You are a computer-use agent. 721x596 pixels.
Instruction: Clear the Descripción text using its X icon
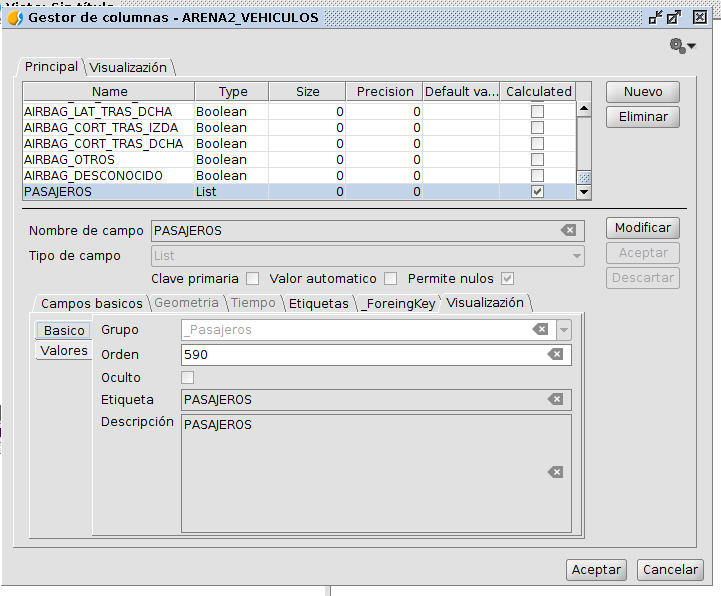pyautogui.click(x=556, y=472)
